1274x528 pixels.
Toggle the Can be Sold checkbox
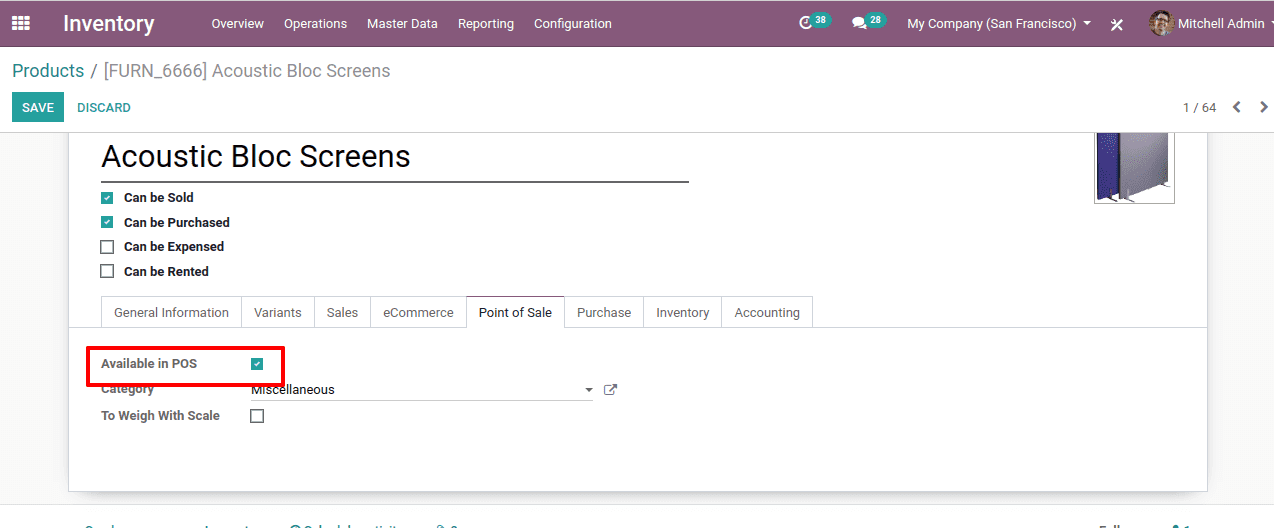coord(107,198)
